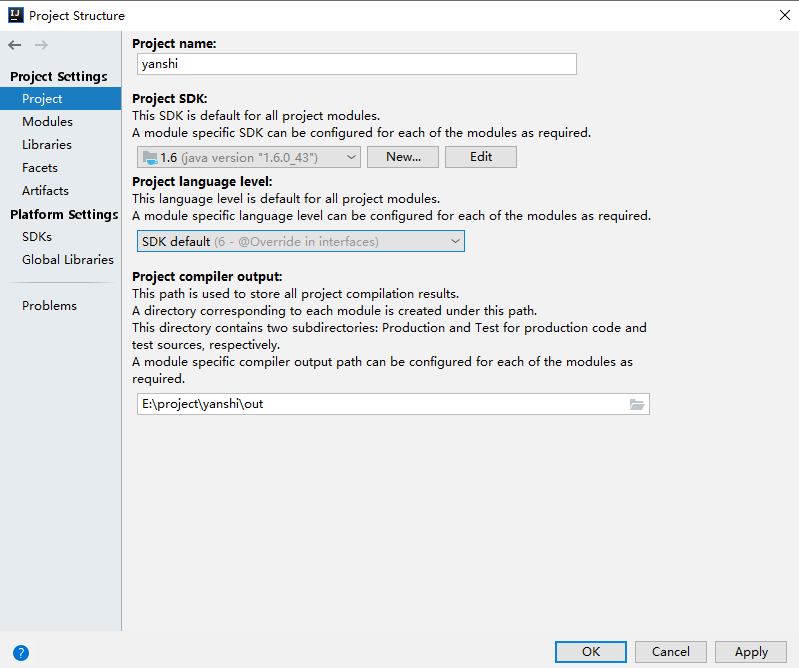Open the Artifacts section
The height and width of the screenshot is (668, 799).
45,191
